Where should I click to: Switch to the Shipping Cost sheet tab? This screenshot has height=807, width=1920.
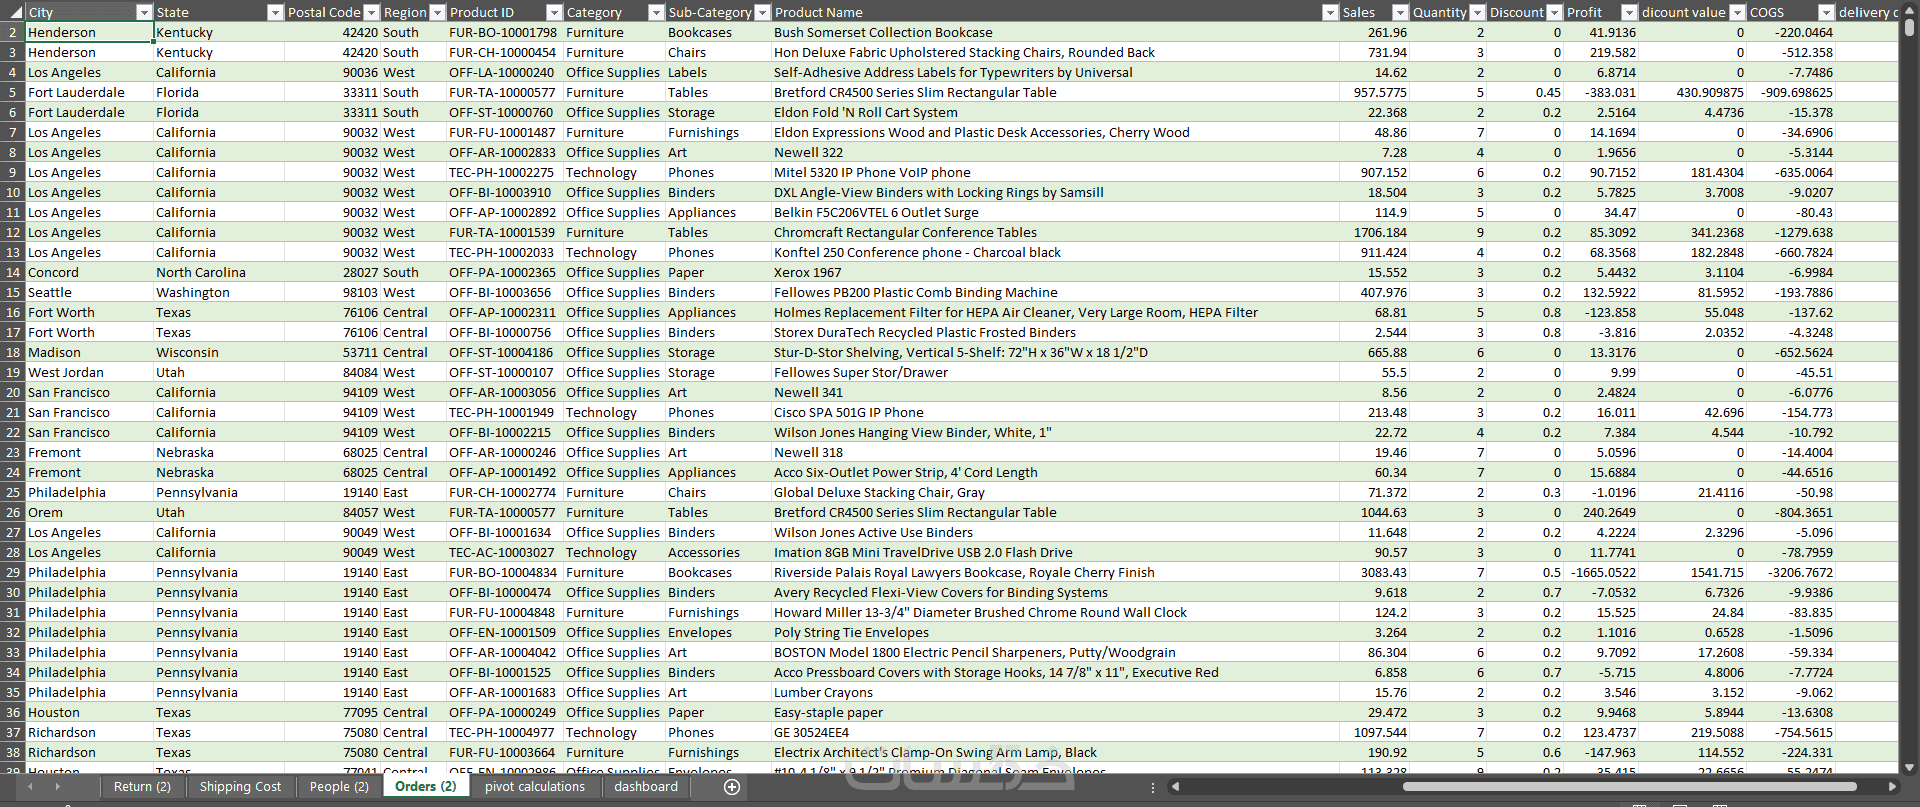click(240, 787)
